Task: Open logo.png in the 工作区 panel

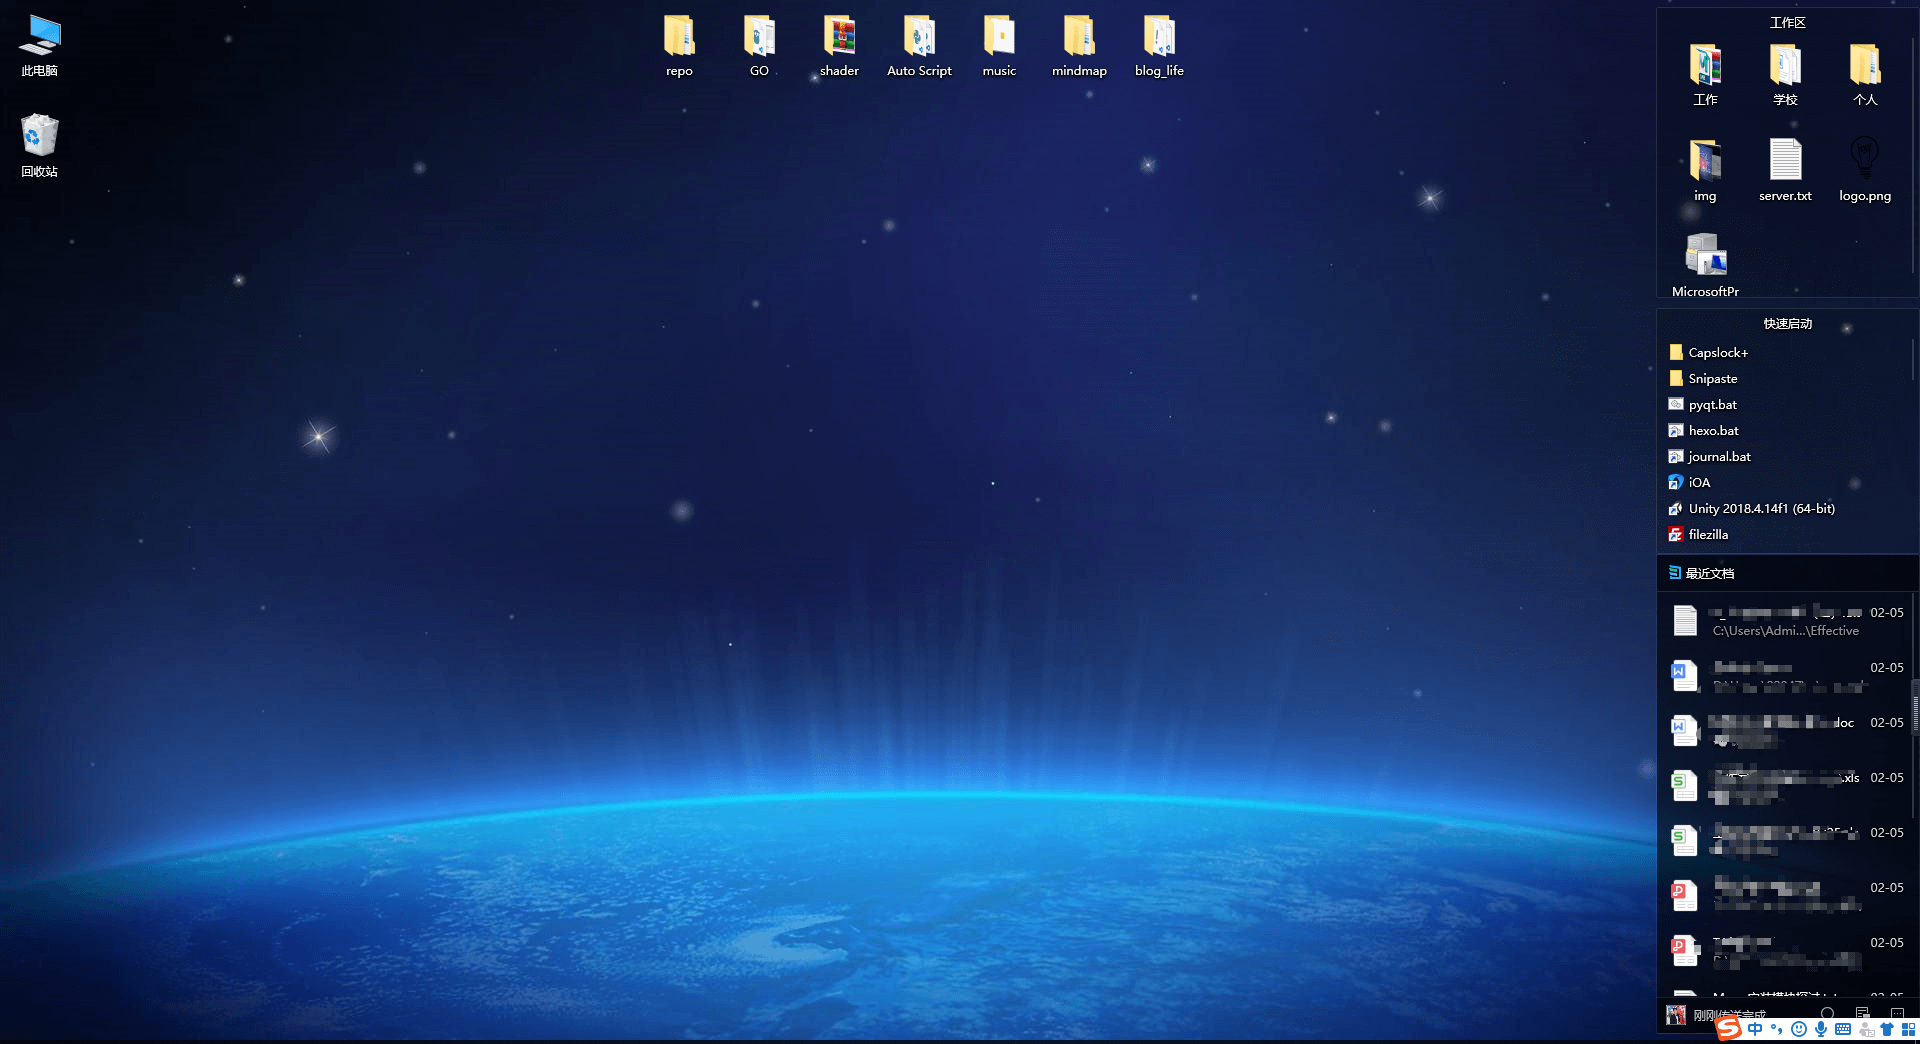Action: pyautogui.click(x=1865, y=170)
